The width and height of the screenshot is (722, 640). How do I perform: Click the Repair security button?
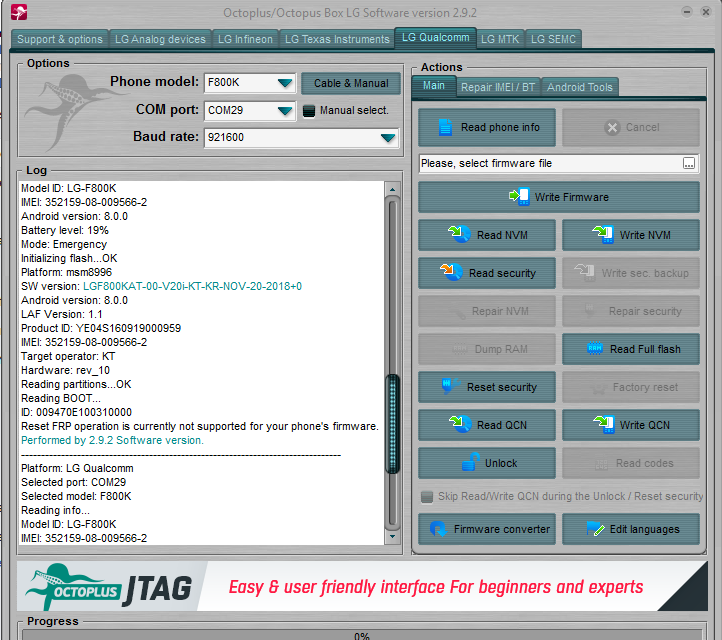point(631,311)
